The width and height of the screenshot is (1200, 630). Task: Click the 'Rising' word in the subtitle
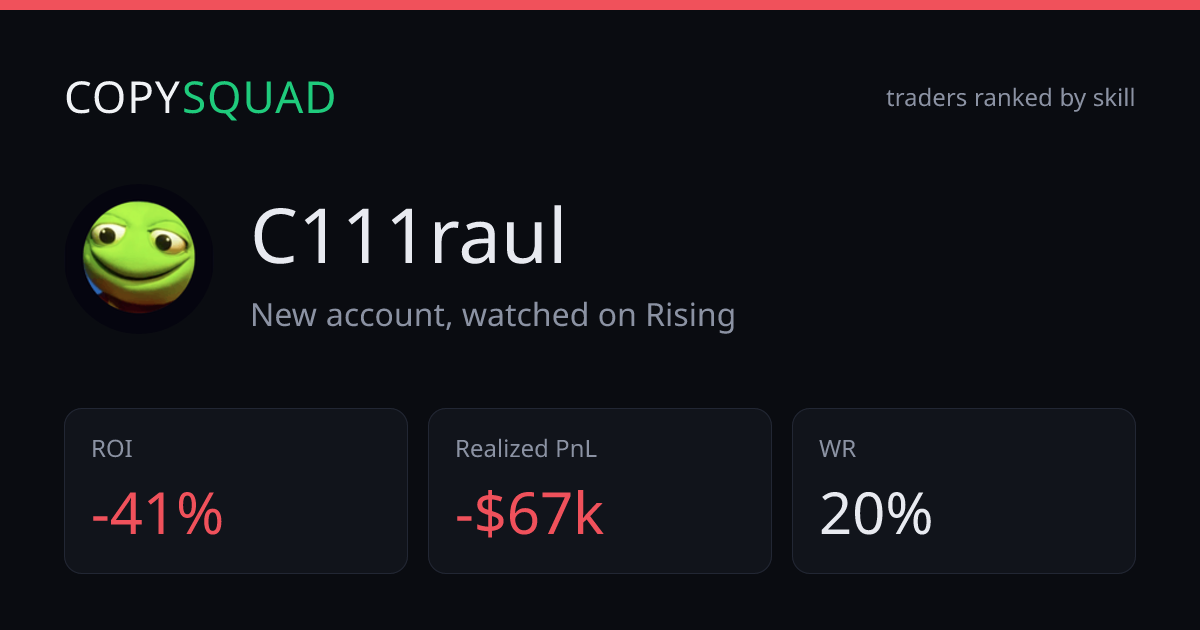(690, 316)
